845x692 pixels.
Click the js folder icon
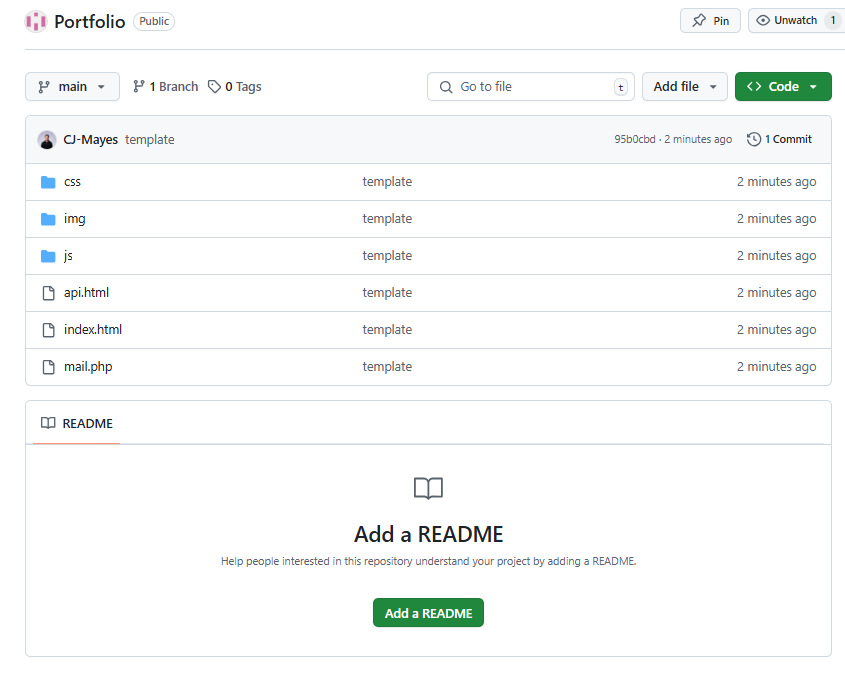click(x=48, y=256)
